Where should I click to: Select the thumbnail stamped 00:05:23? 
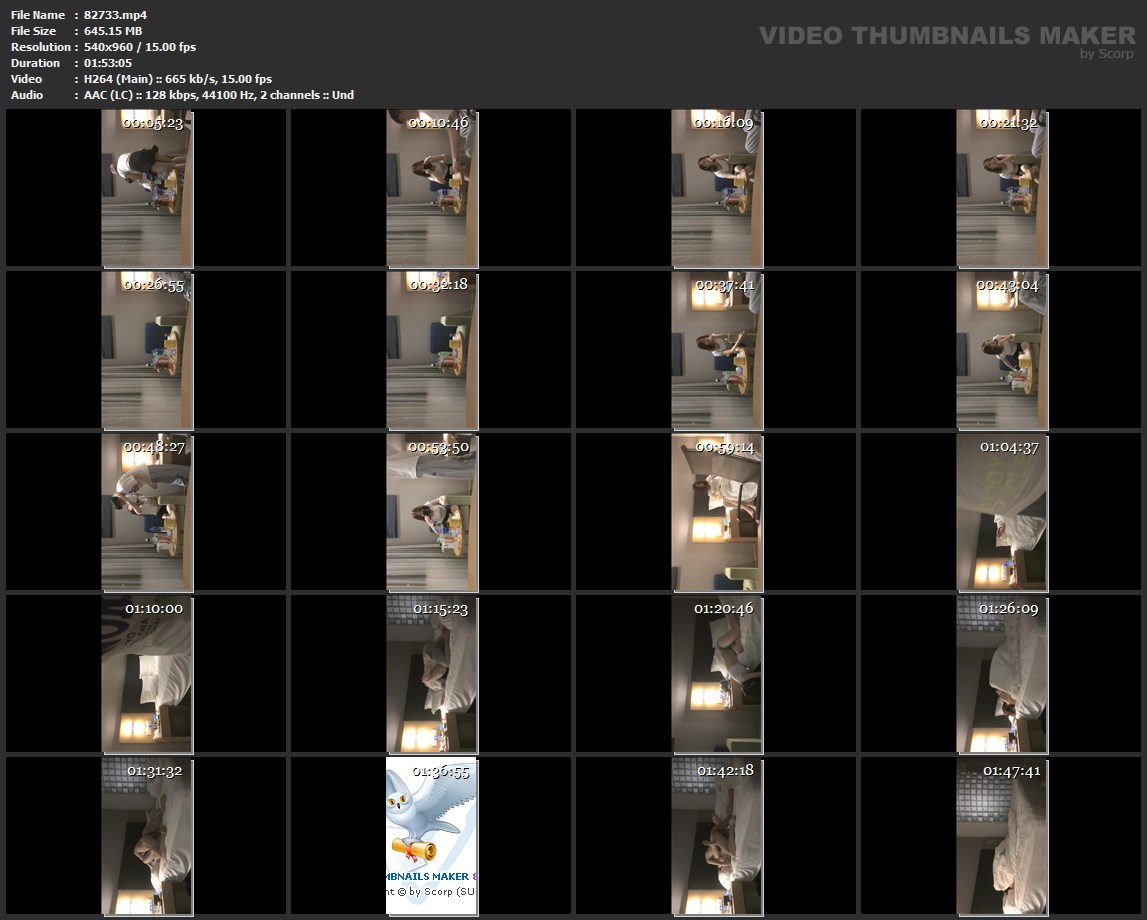pyautogui.click(x=146, y=188)
